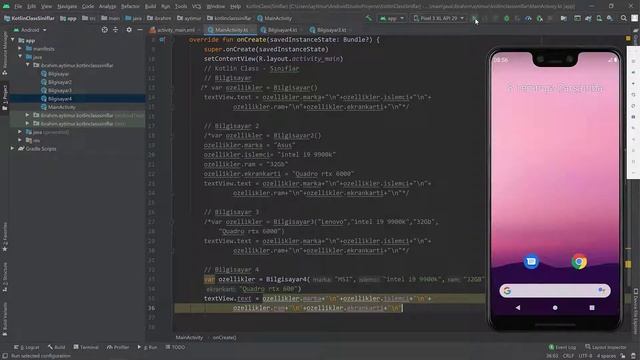Expand the res folder node
The image size is (640, 360).
[x=20, y=140]
